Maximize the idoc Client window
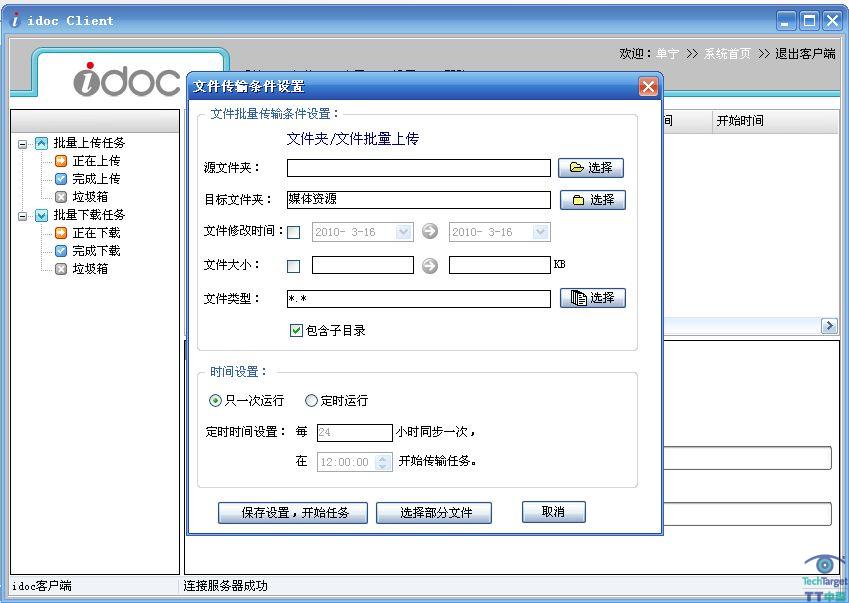Viewport: 849px width, 603px height. coord(809,21)
